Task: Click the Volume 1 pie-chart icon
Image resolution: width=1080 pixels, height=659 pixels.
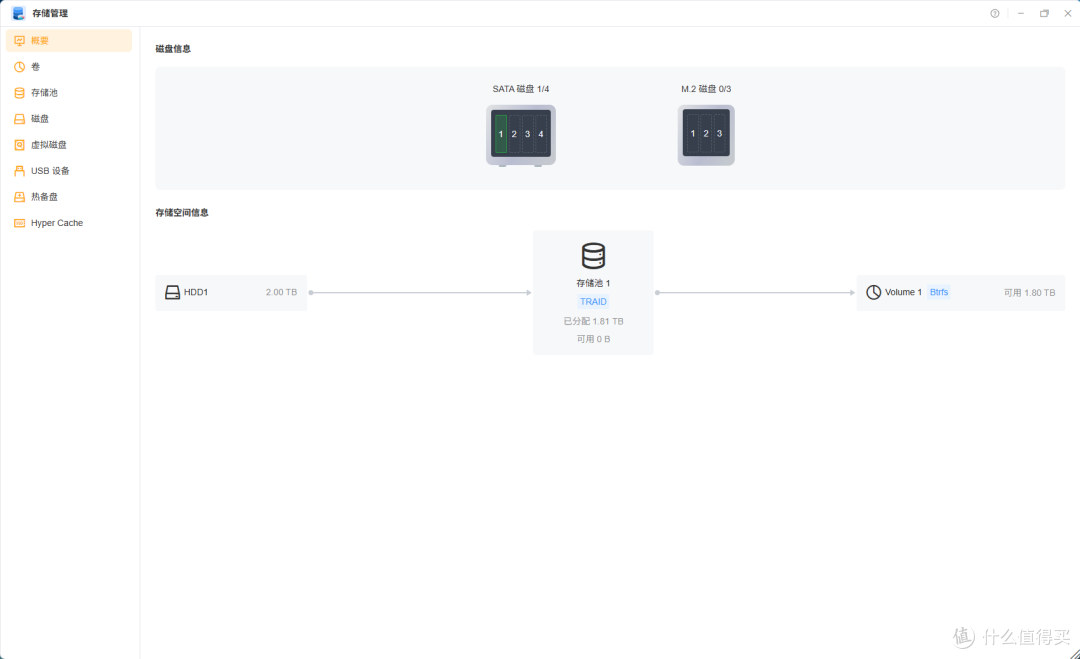Action: [x=873, y=293]
